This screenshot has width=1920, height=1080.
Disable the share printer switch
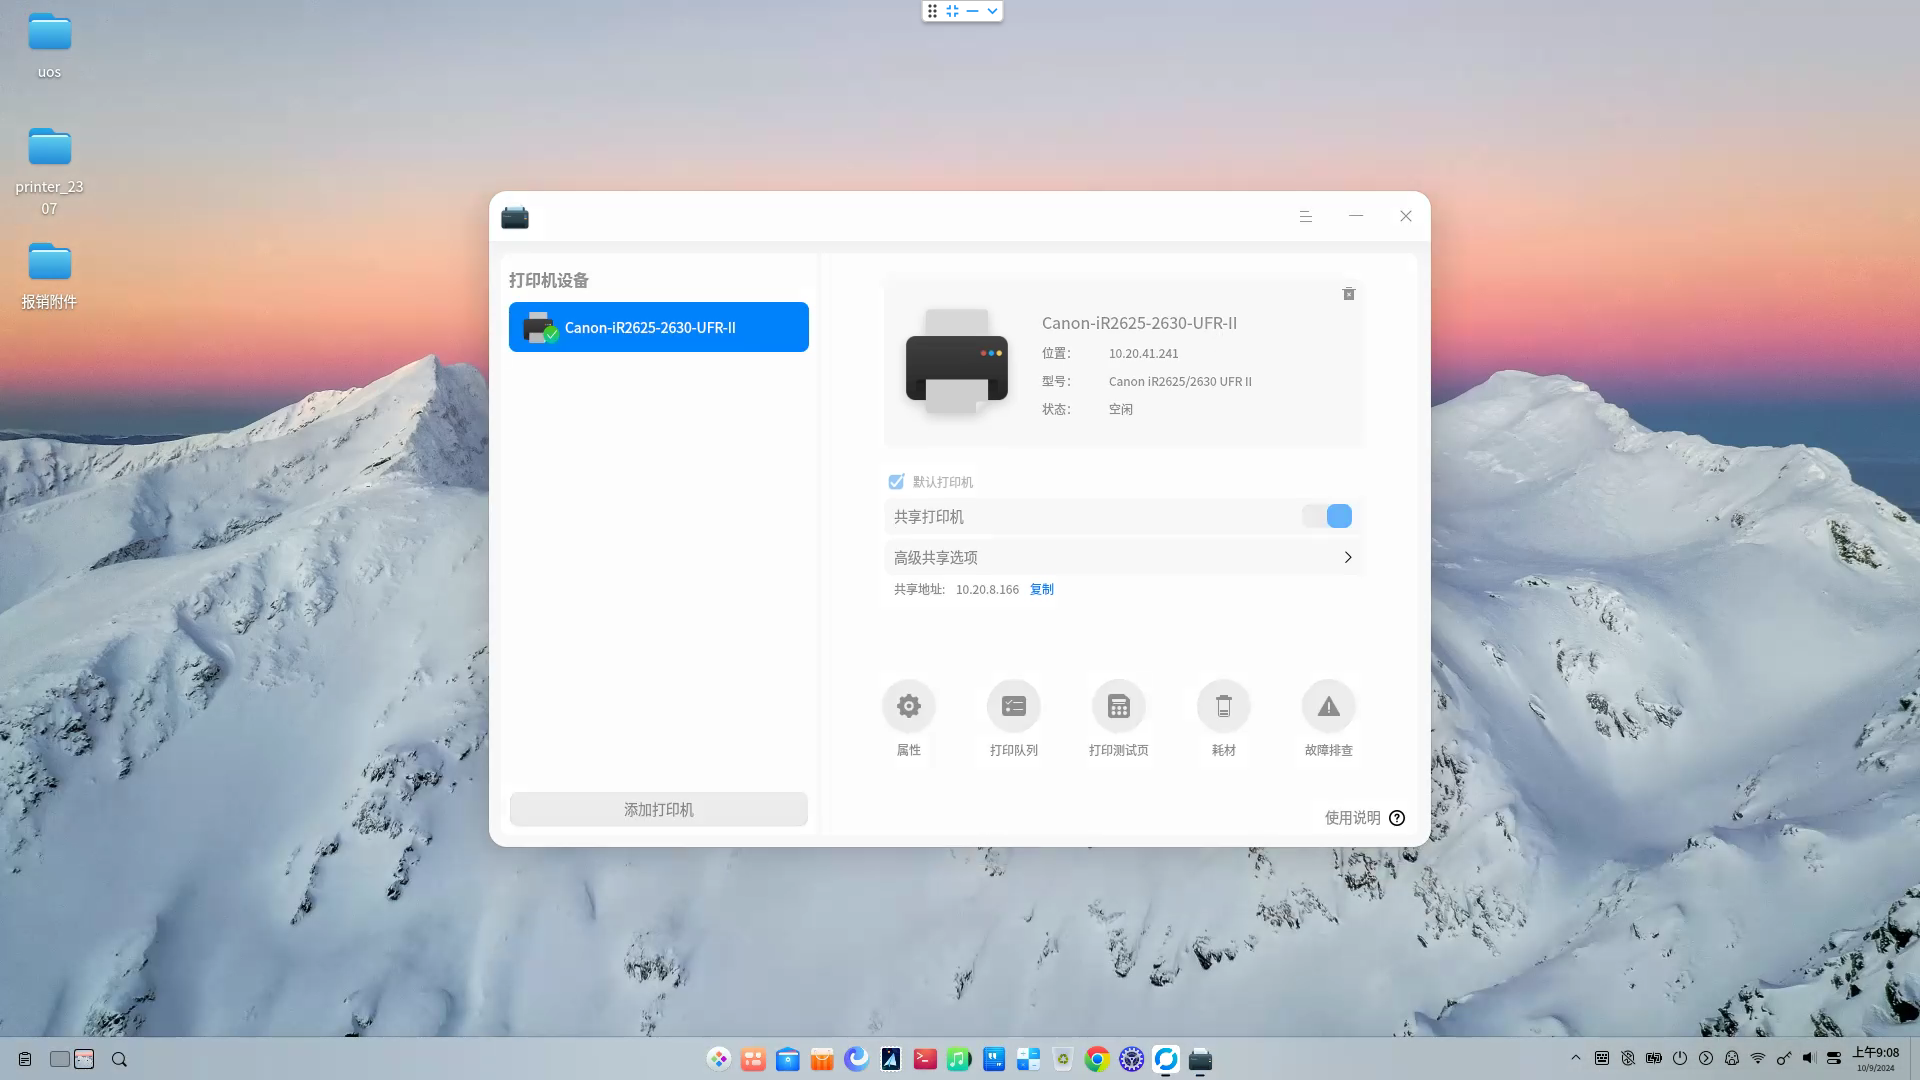(x=1327, y=515)
